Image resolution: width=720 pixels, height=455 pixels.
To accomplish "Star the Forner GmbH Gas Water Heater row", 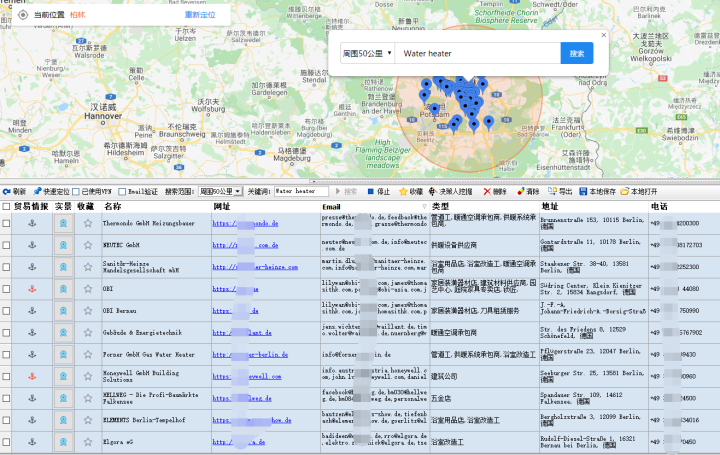I will point(88,354).
